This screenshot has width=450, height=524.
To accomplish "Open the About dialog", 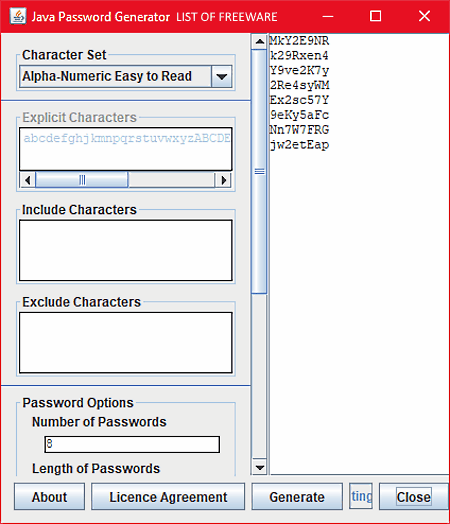I will pos(49,497).
